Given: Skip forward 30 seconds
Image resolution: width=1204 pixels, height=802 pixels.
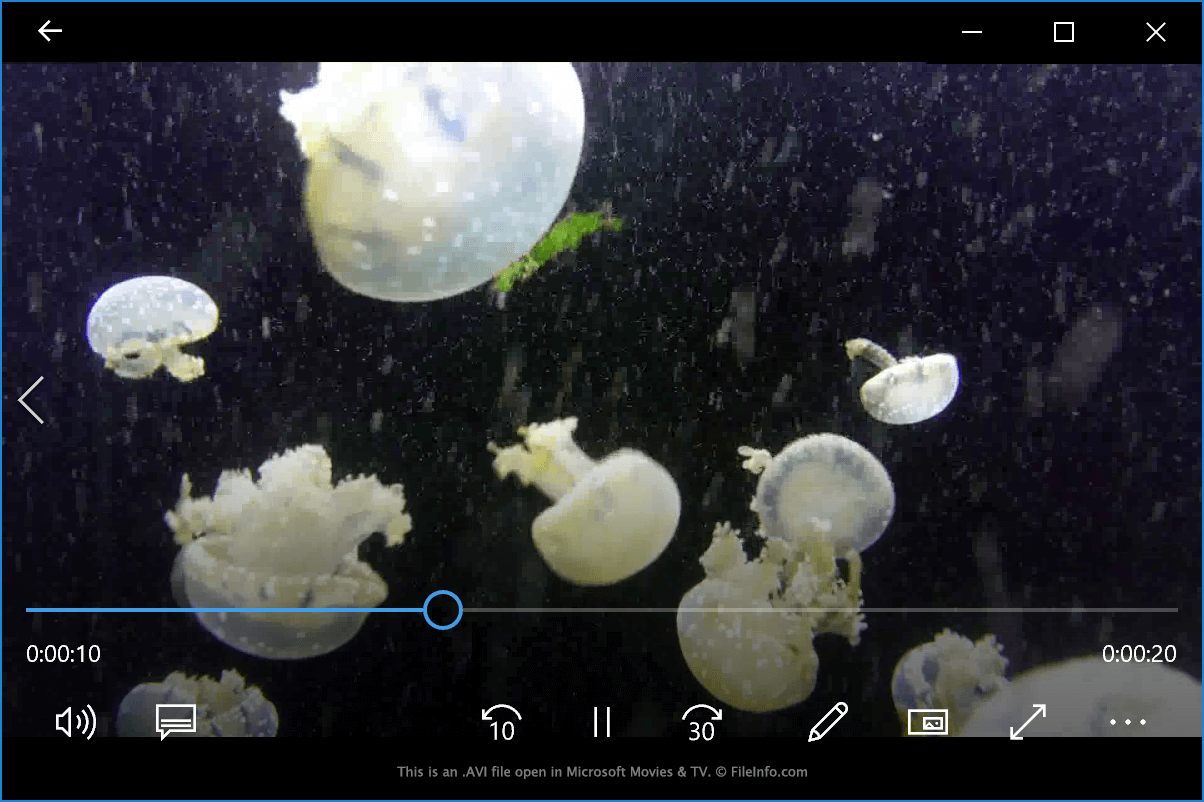Looking at the screenshot, I should pos(702,722).
